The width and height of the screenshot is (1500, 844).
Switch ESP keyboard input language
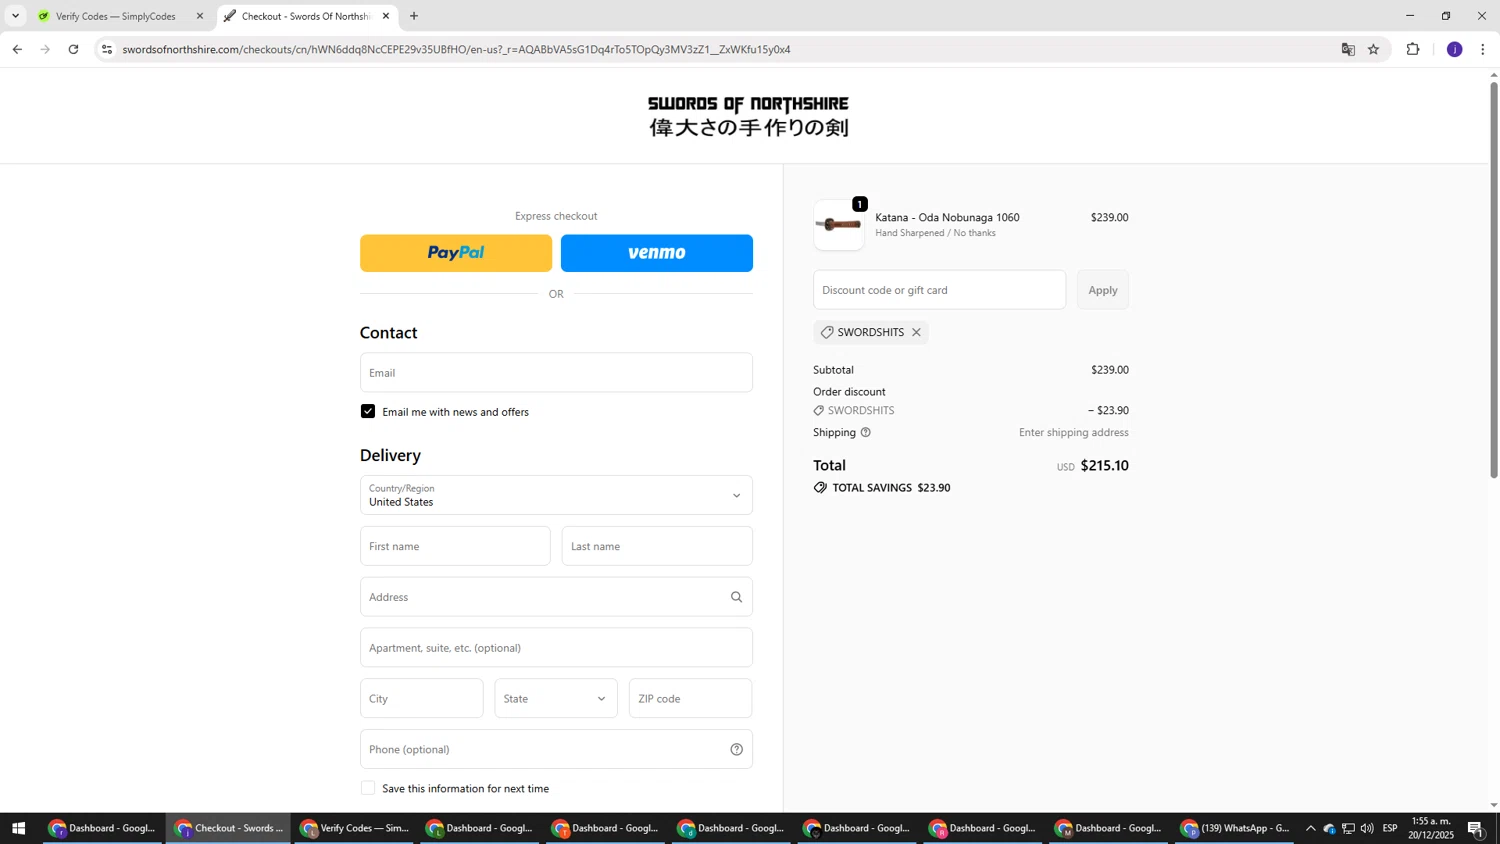tap(1390, 828)
